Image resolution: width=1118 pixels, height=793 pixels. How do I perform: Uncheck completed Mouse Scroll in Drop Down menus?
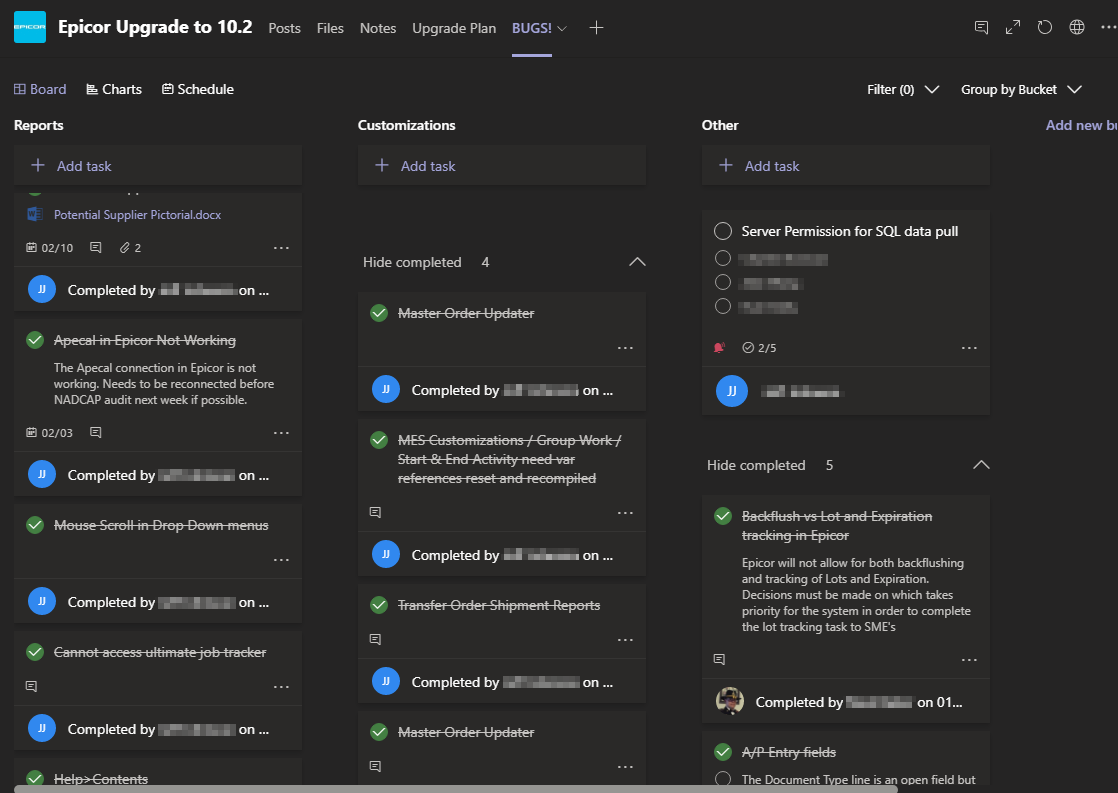pos(35,525)
